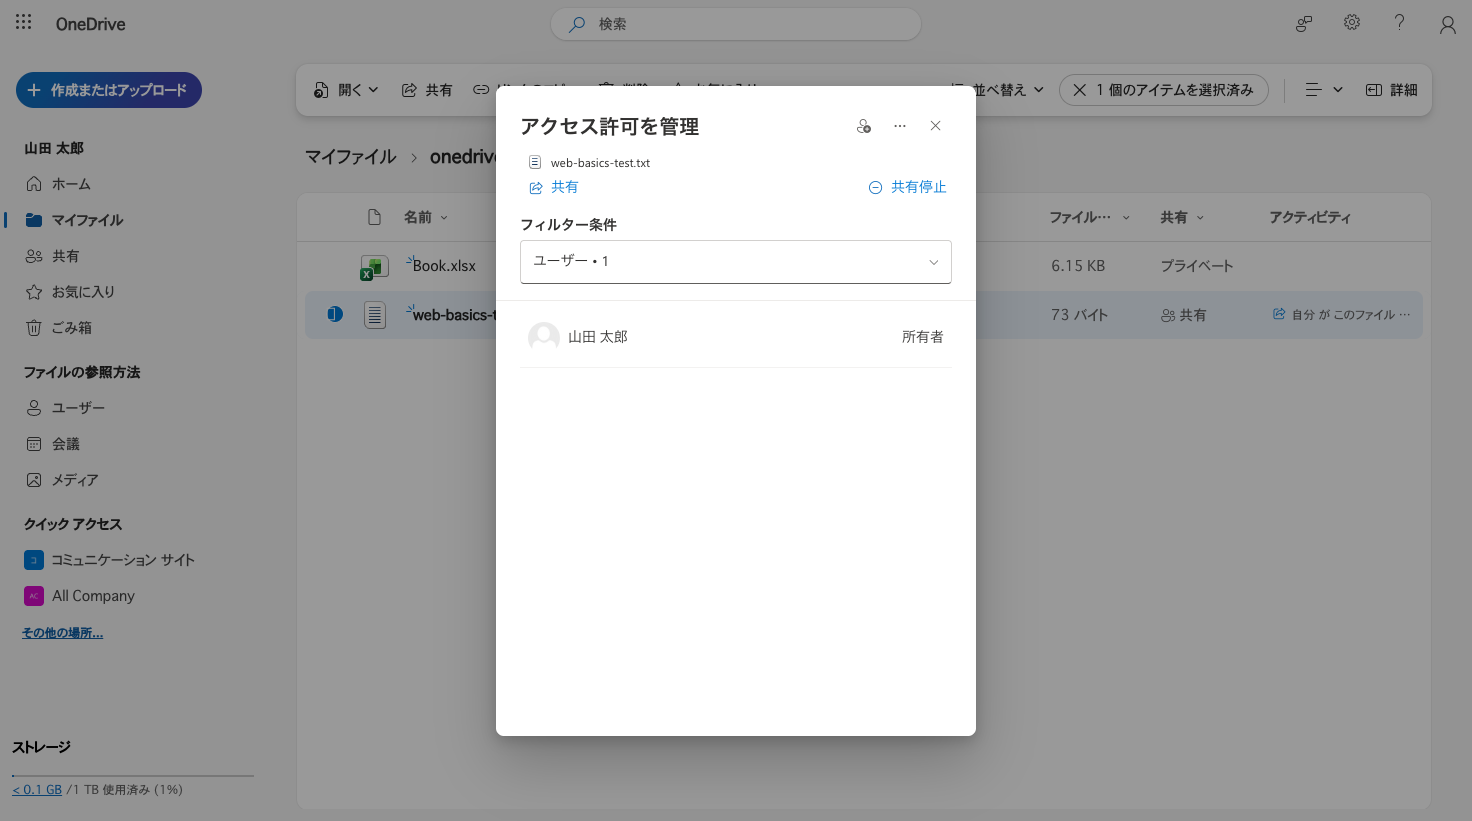Open ユーザー under ファイルの参照方法
Viewport: 1472px width, 821px height.
pyautogui.click(x=65, y=408)
